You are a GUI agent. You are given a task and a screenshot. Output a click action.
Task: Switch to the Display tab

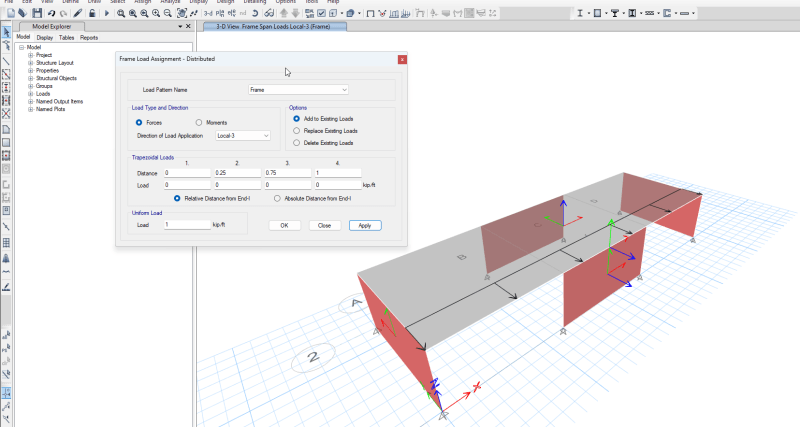click(45, 37)
